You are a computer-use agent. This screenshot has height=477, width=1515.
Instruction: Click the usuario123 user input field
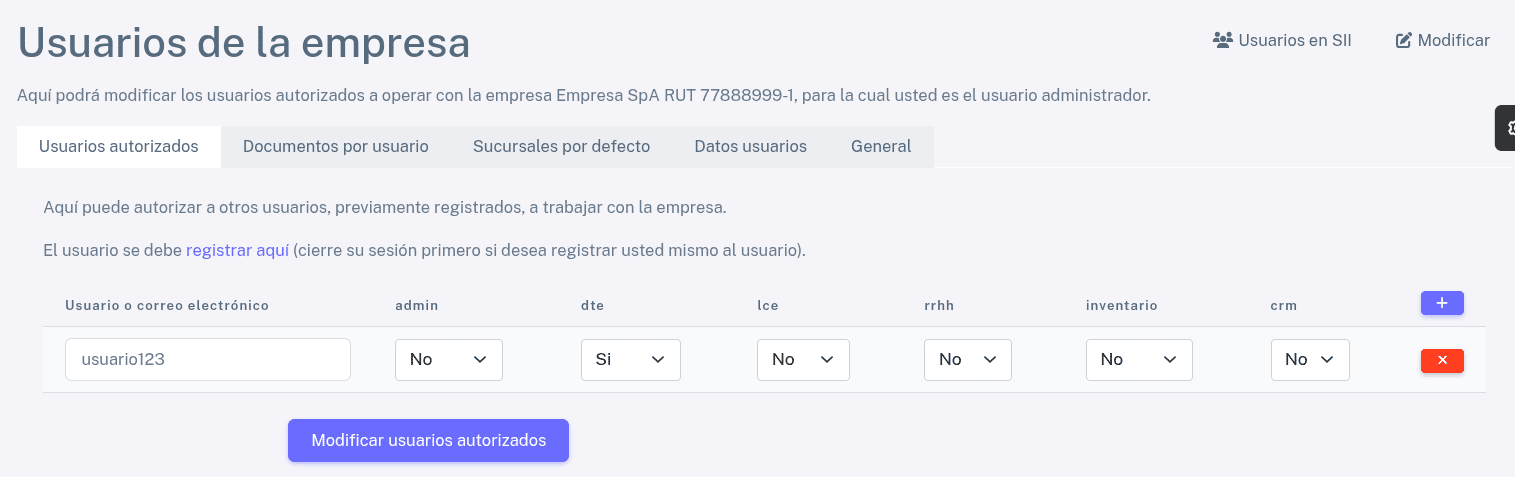(207, 360)
